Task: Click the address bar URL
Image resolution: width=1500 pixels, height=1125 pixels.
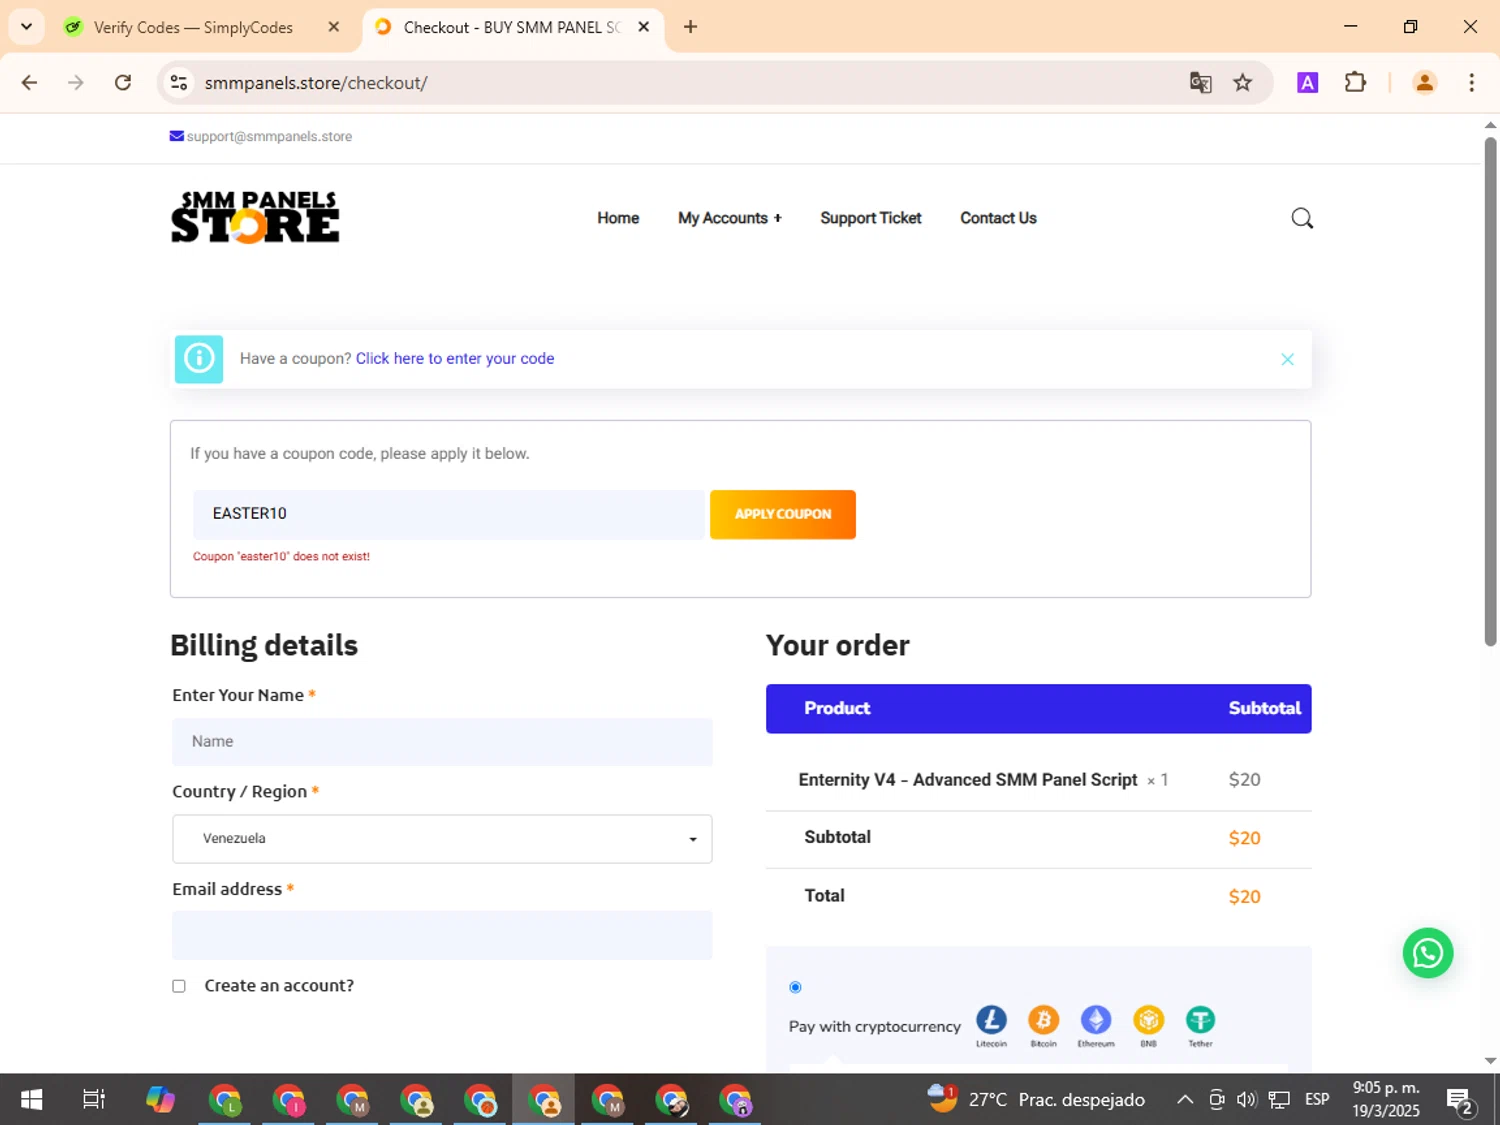Action: click(316, 83)
